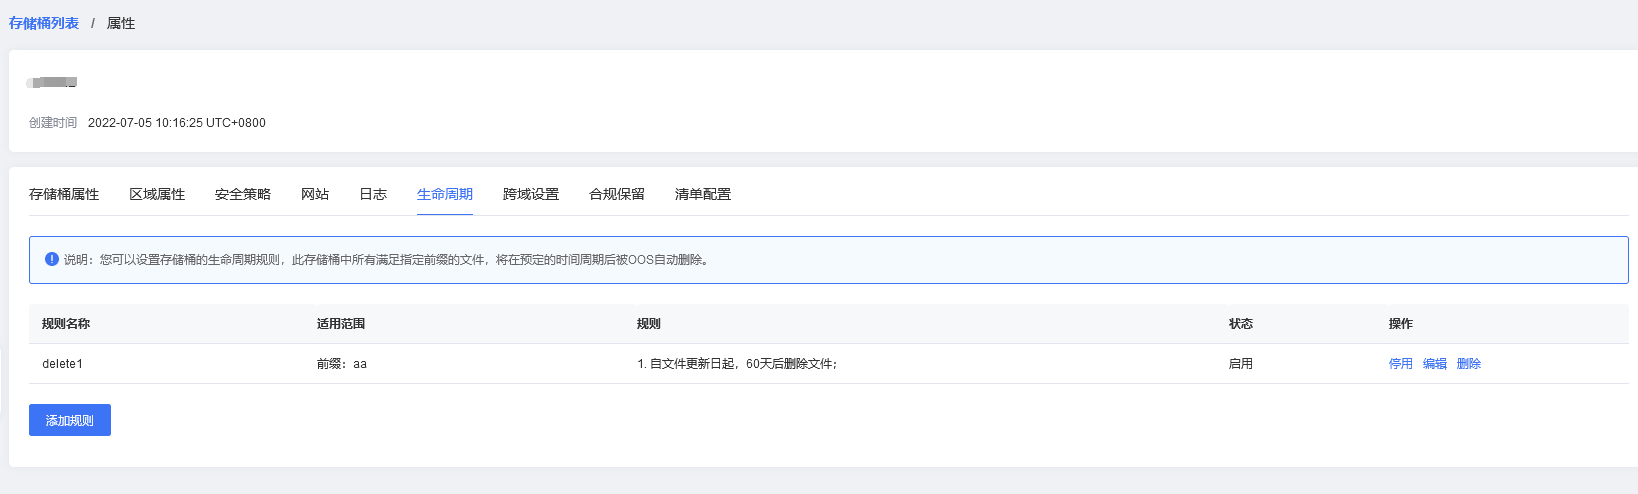Click the 启用 status of delete1
The width and height of the screenshot is (1638, 494).
[1241, 364]
